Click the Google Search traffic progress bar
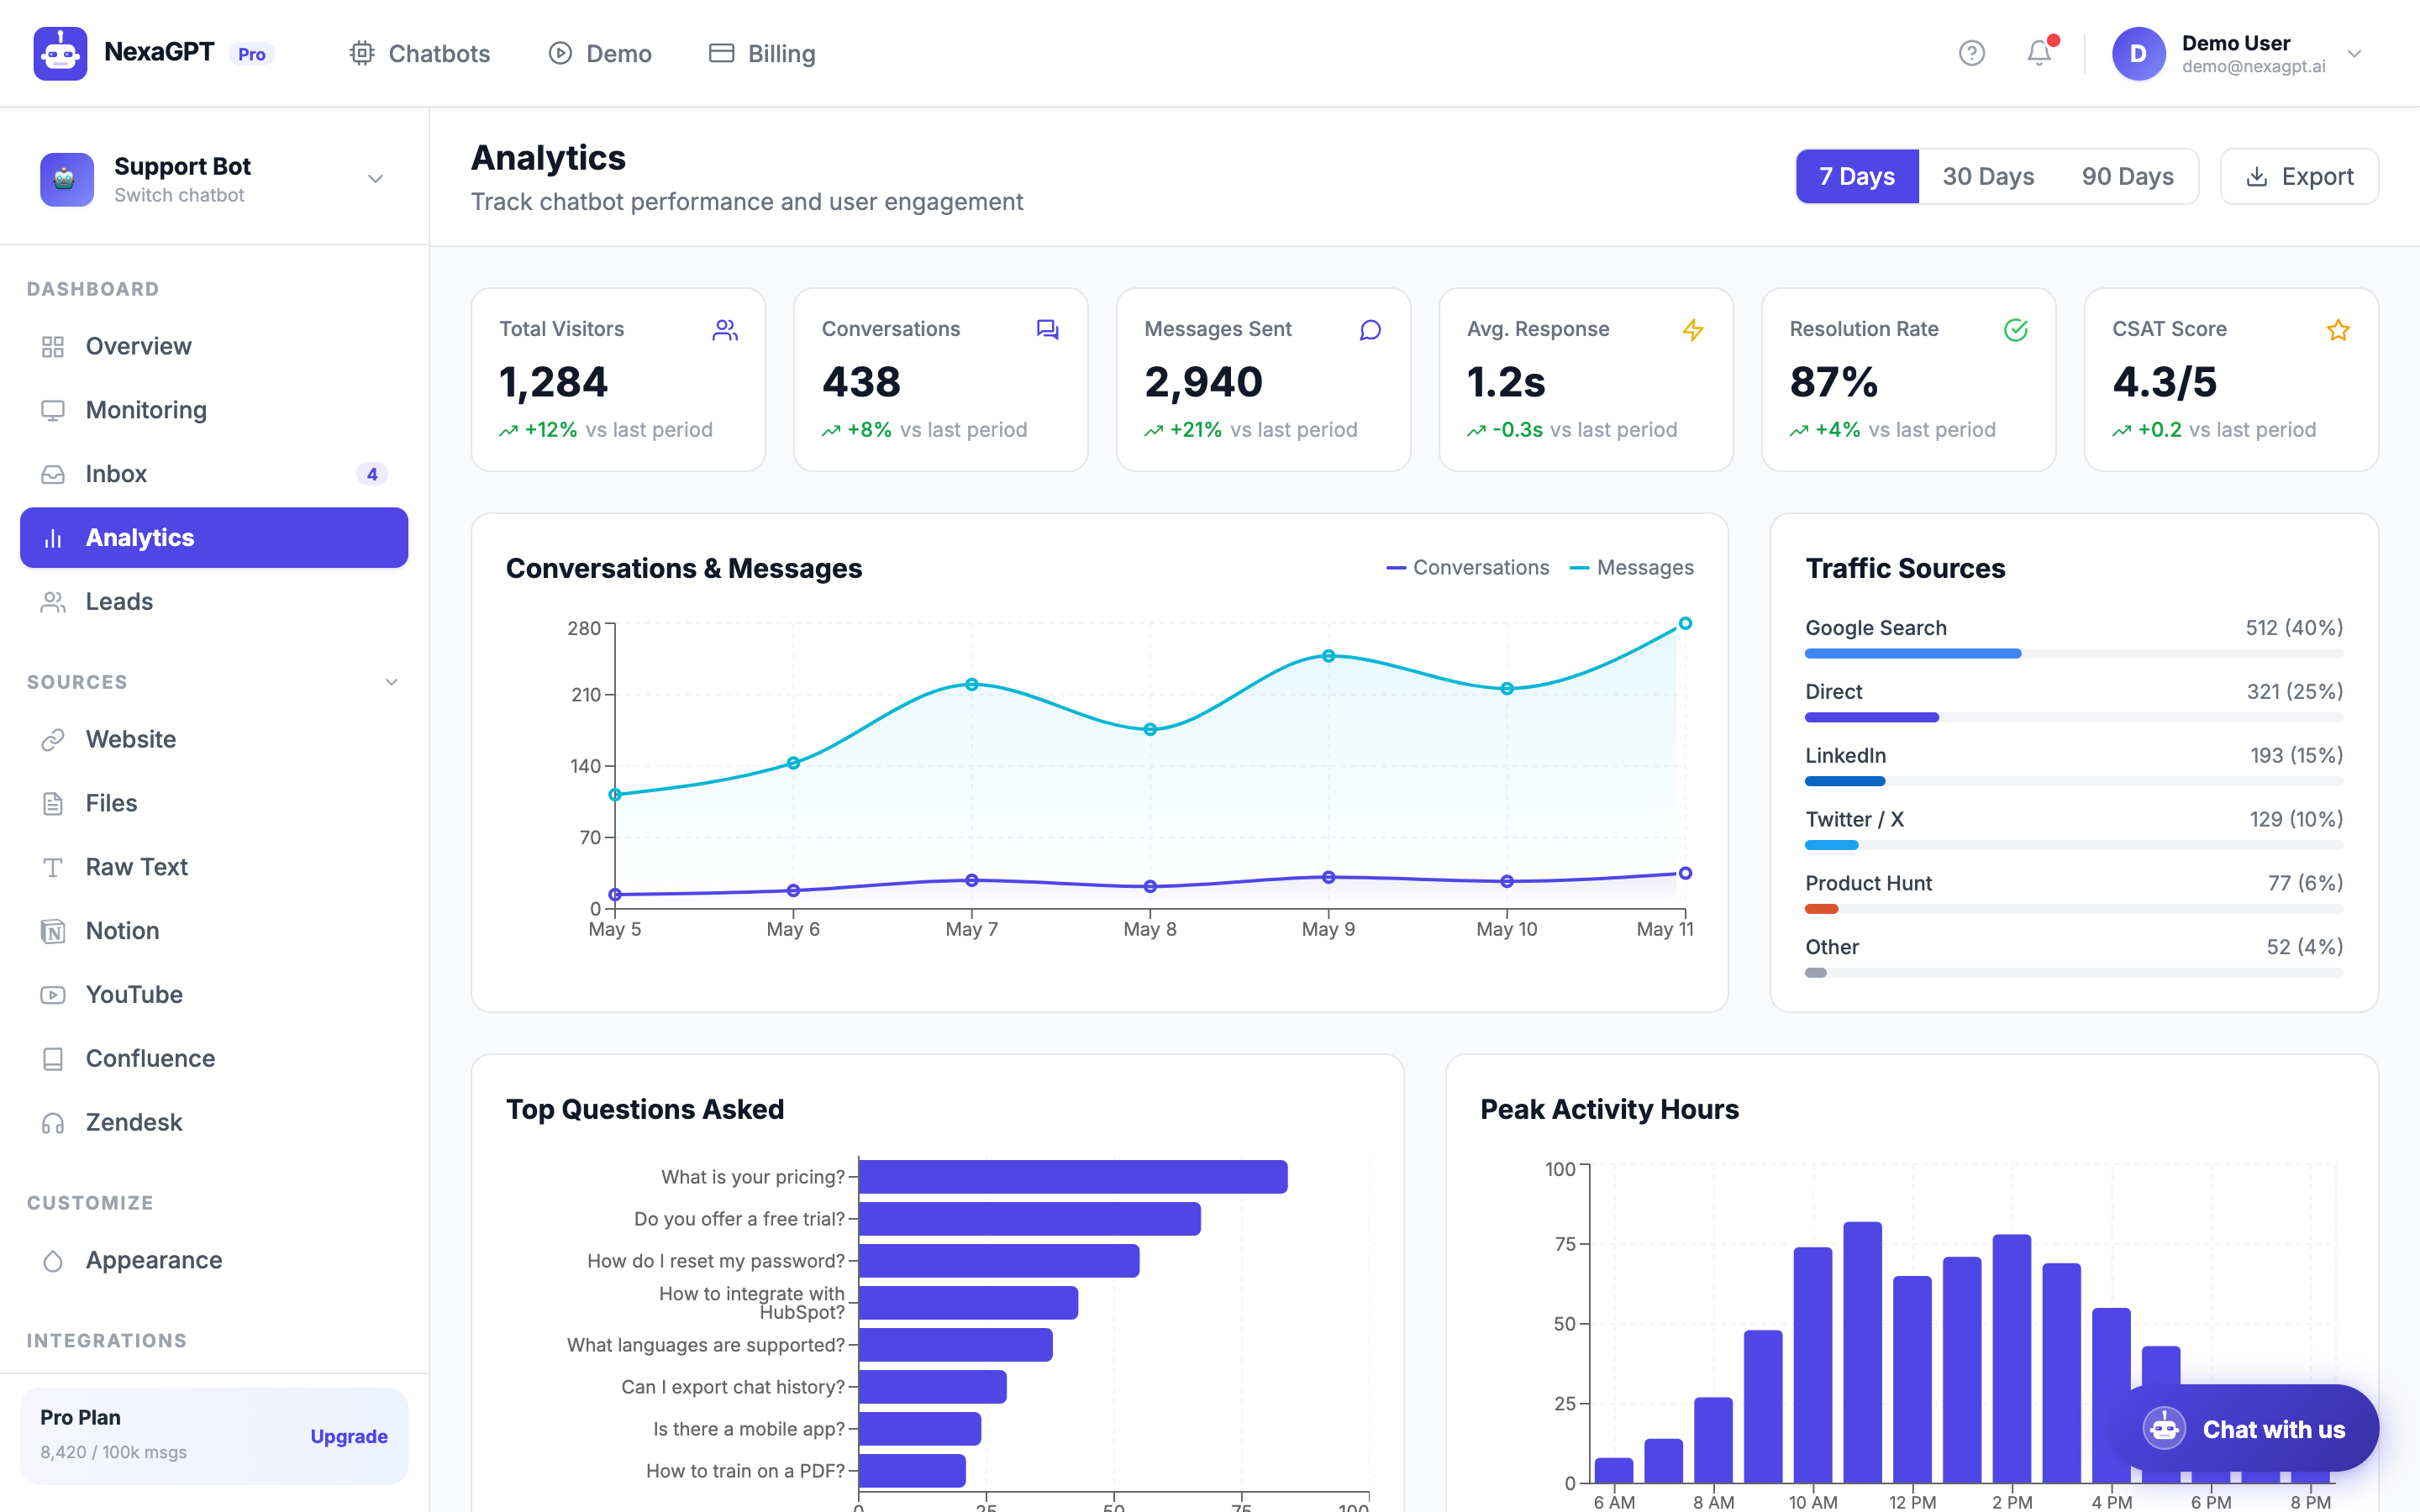This screenshot has height=1512, width=2420. [x=2074, y=654]
